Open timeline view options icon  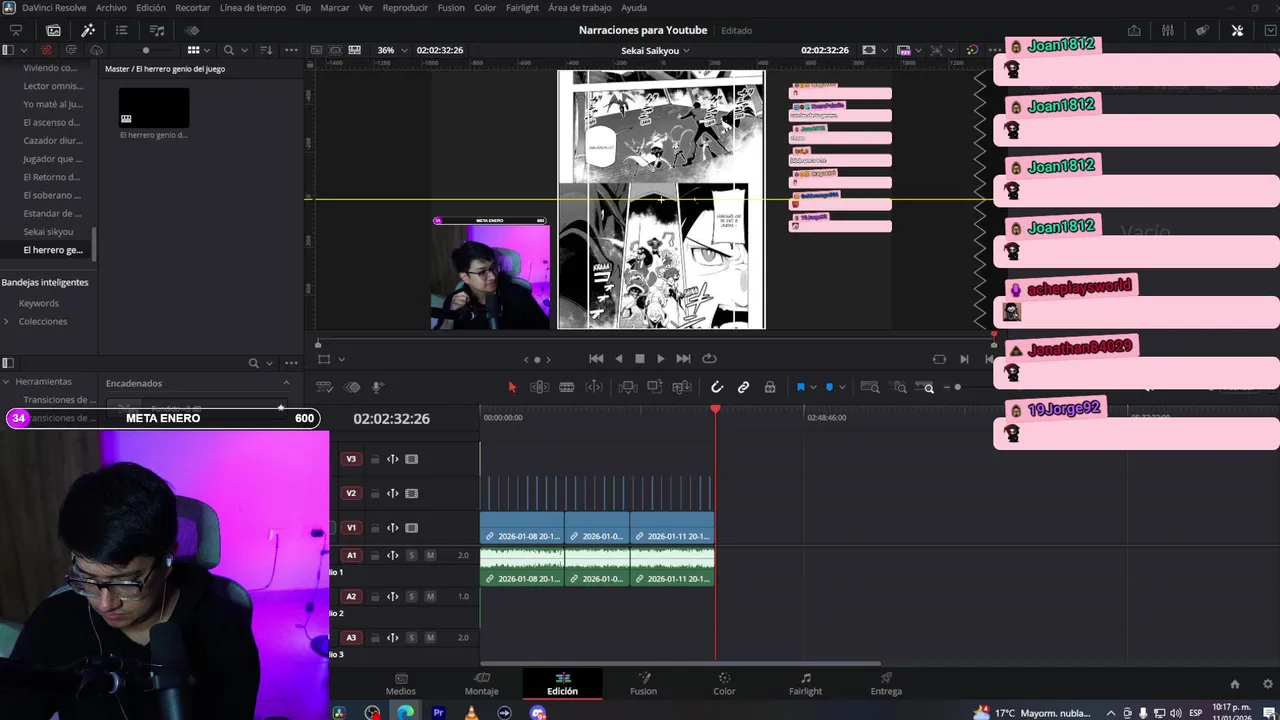coord(324,387)
